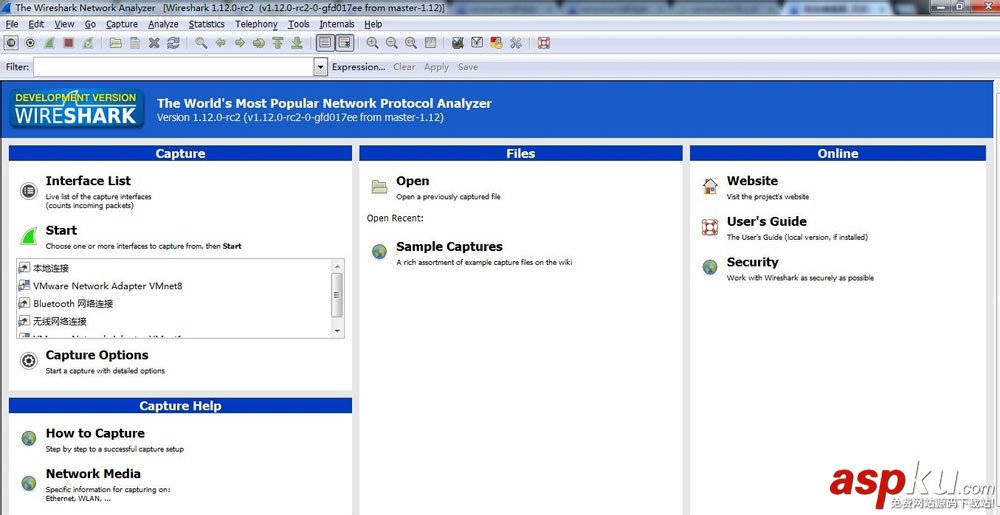Open the Security information link

click(753, 262)
